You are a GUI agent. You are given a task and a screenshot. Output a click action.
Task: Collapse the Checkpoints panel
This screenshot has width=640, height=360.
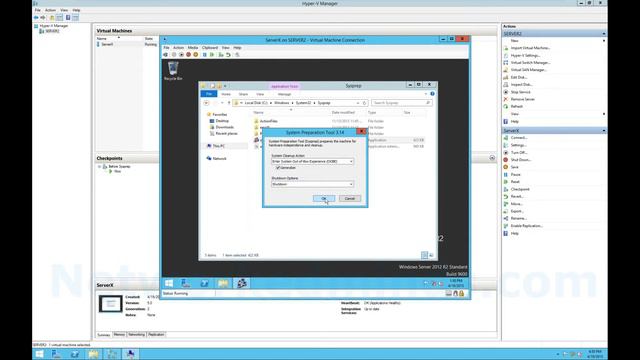point(492,158)
